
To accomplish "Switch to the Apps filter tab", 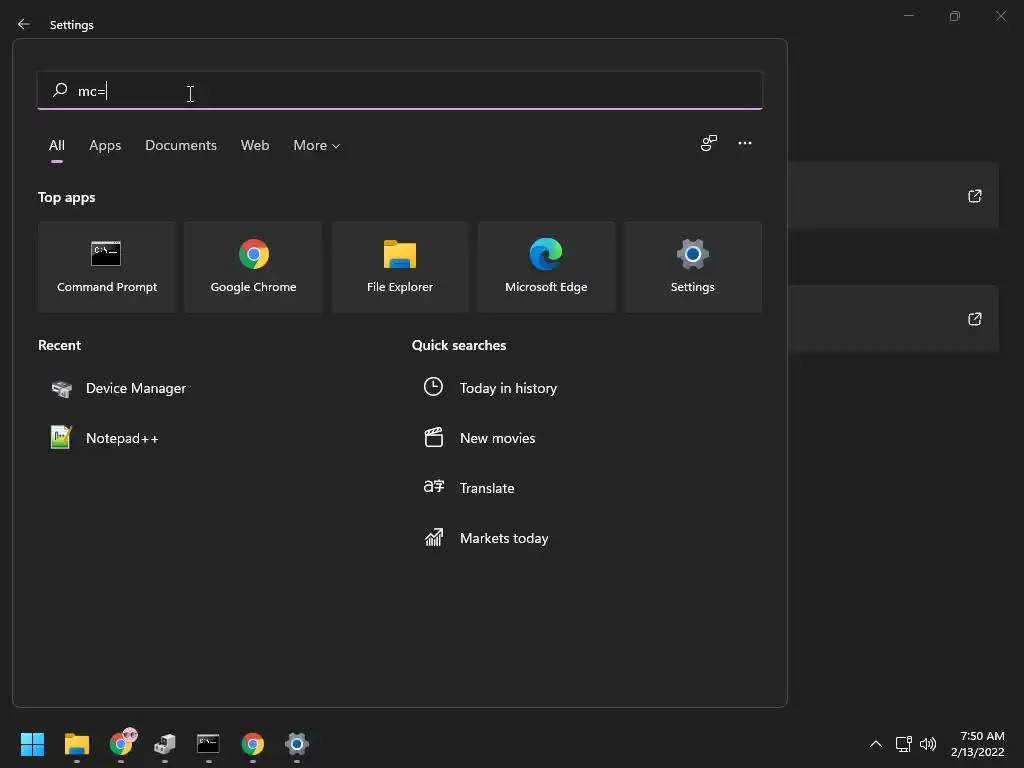I will click(x=105, y=145).
